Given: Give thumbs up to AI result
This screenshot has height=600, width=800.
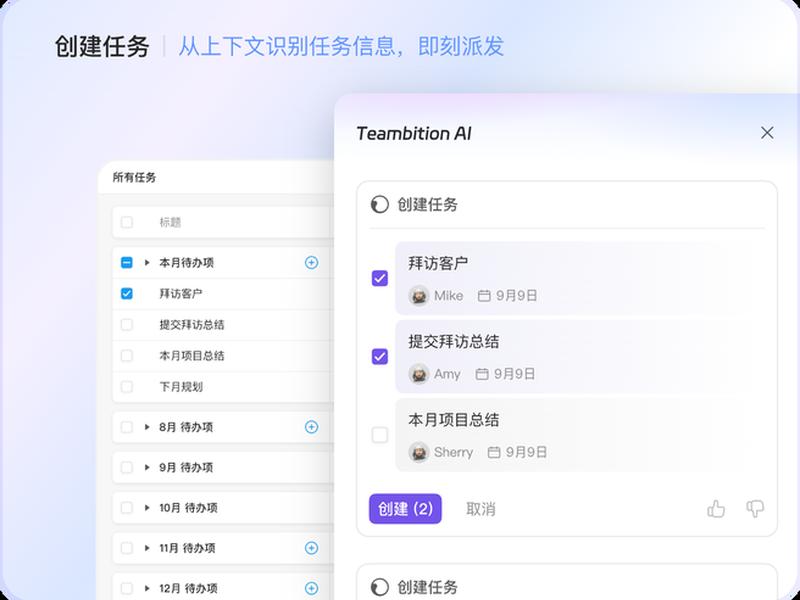Looking at the screenshot, I should pos(716,509).
